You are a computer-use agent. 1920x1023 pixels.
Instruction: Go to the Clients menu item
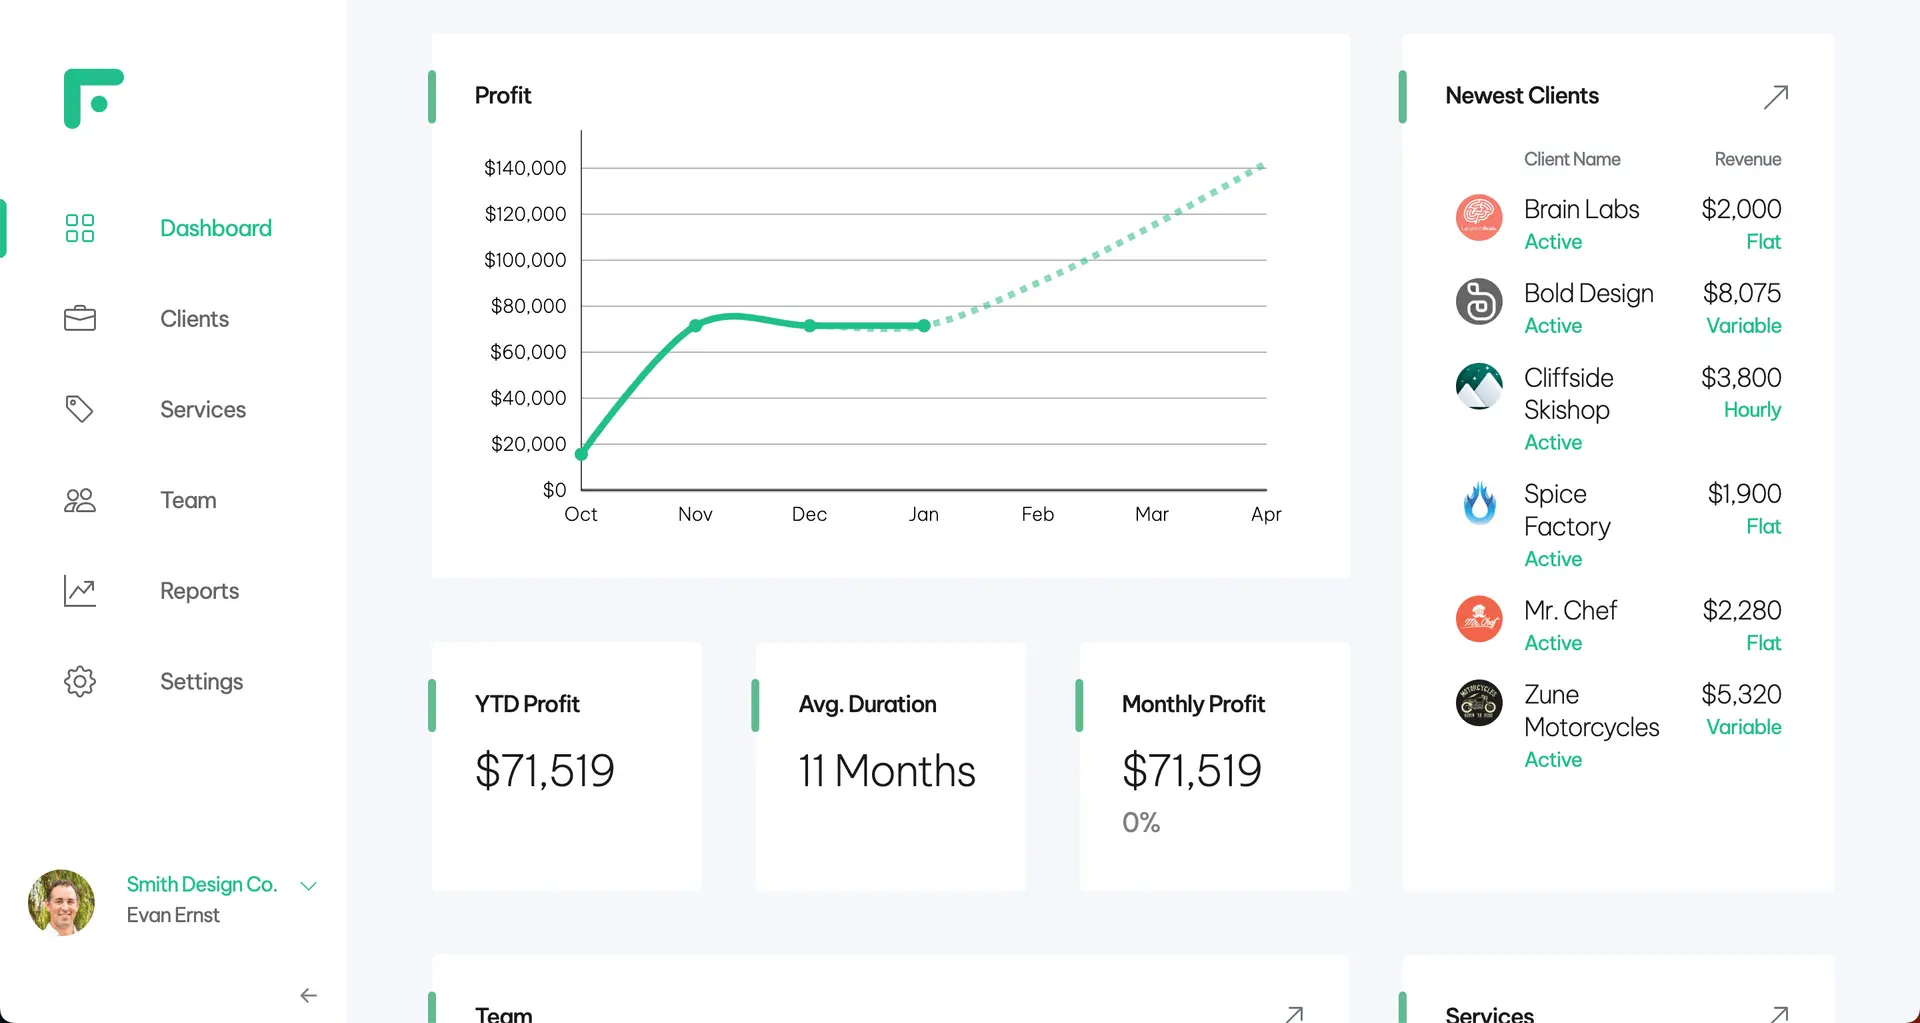(x=194, y=319)
